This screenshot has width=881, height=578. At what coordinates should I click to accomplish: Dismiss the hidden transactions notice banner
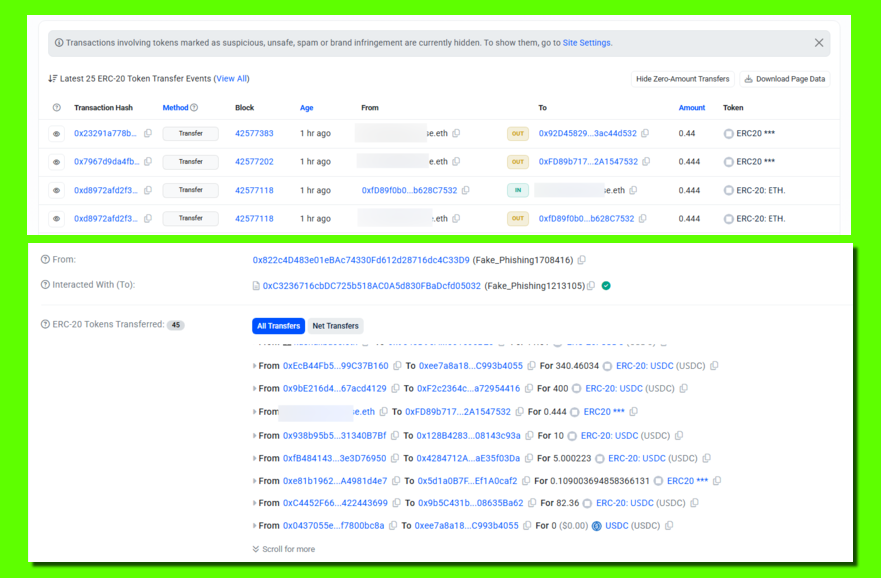(x=819, y=43)
